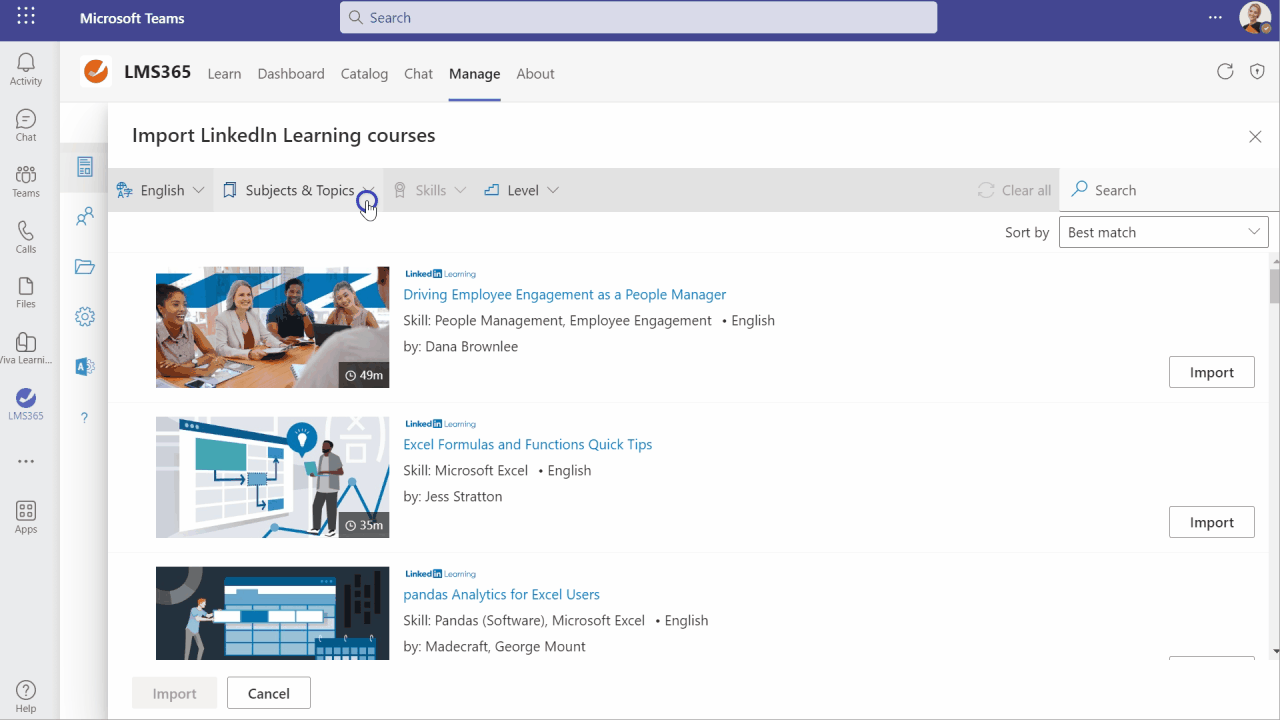Image resolution: width=1280 pixels, height=720 pixels.
Task: Open the Microsoft 365 app launcher grid
Action: (26, 18)
